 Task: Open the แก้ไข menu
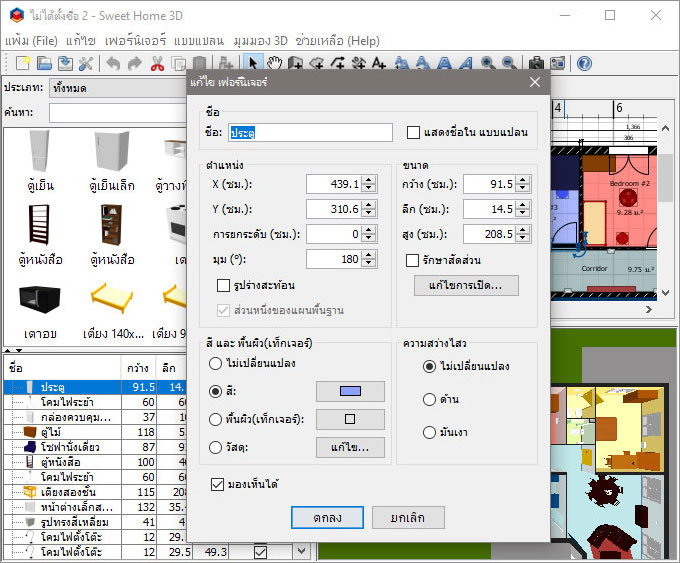pyautogui.click(x=81, y=41)
